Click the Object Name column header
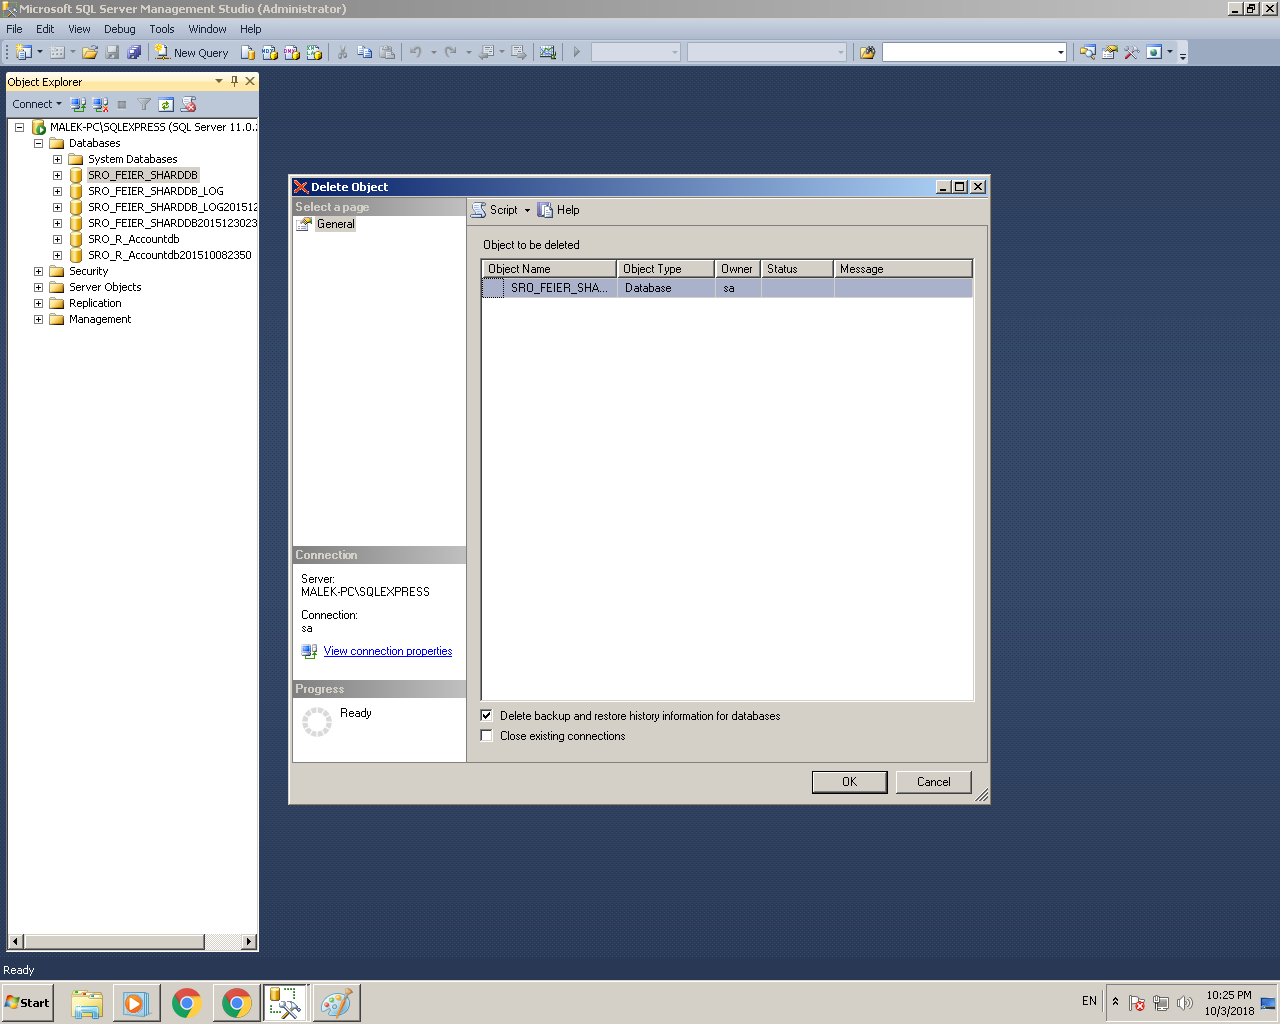The height and width of the screenshot is (1024, 1280). point(549,269)
